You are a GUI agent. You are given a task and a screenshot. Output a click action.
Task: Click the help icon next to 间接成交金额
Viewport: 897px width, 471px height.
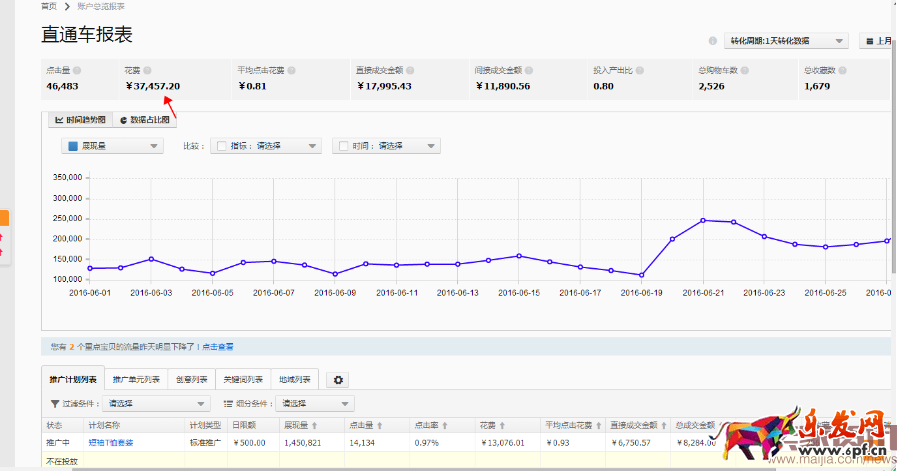coord(529,70)
